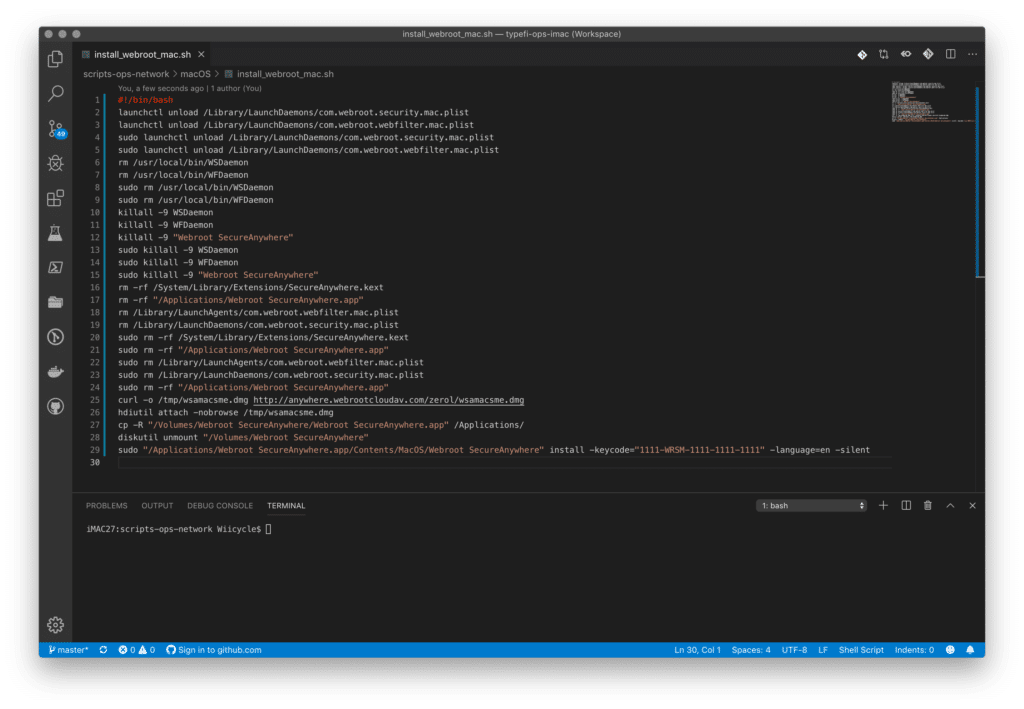Screen dimensions: 1024x709
Task: Click 'diskutil unmount' on line 28
Action: pyautogui.click(x=158, y=437)
